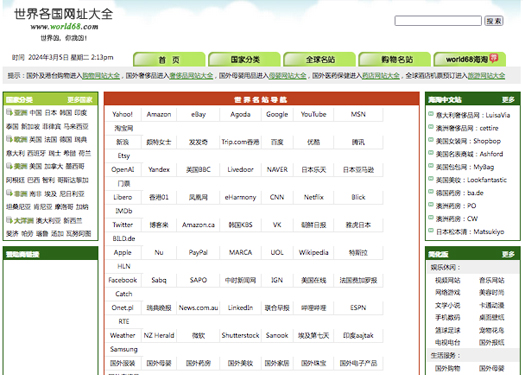Screen dimensions: 523x375
Task: Click the folder icon next to 亚洲
Action: click(x=9, y=112)
